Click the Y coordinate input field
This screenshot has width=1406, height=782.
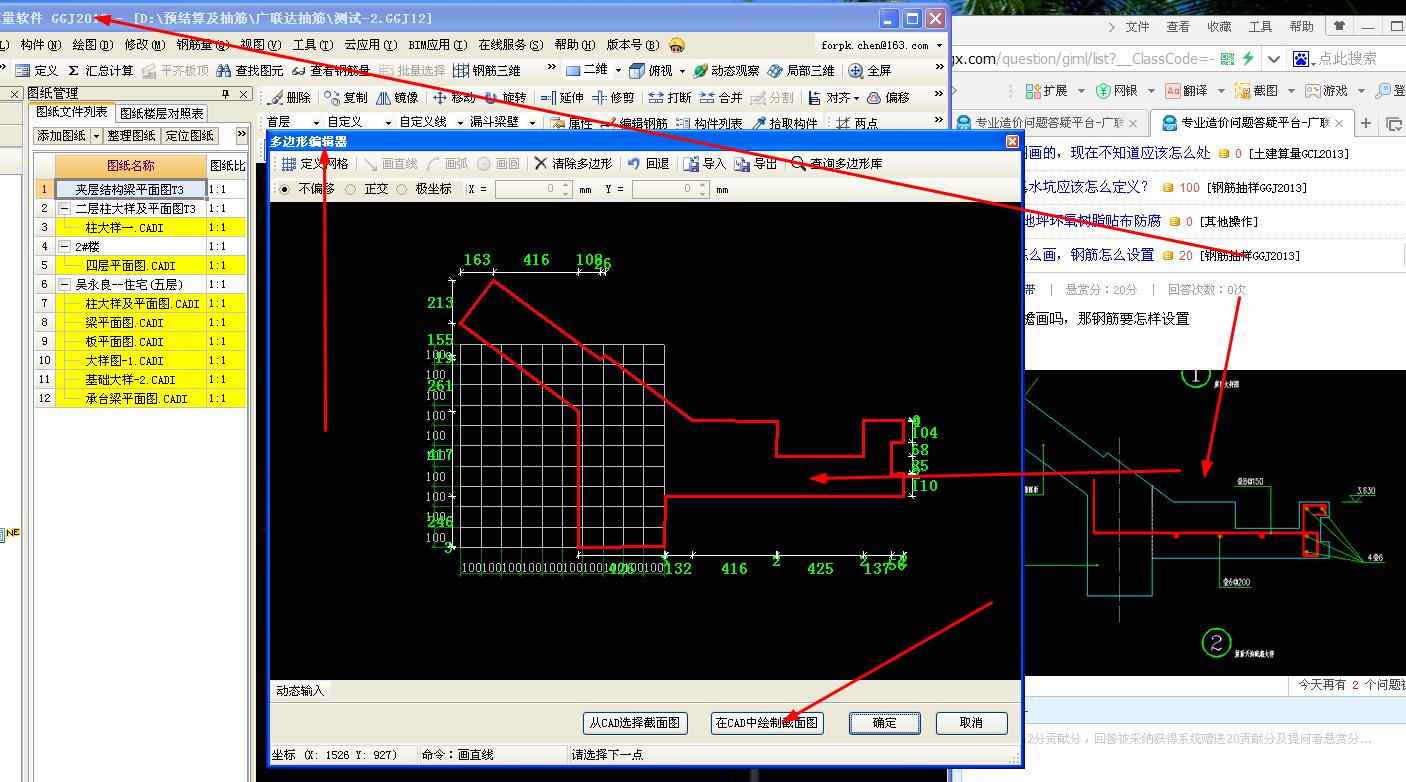pyautogui.click(x=670, y=189)
